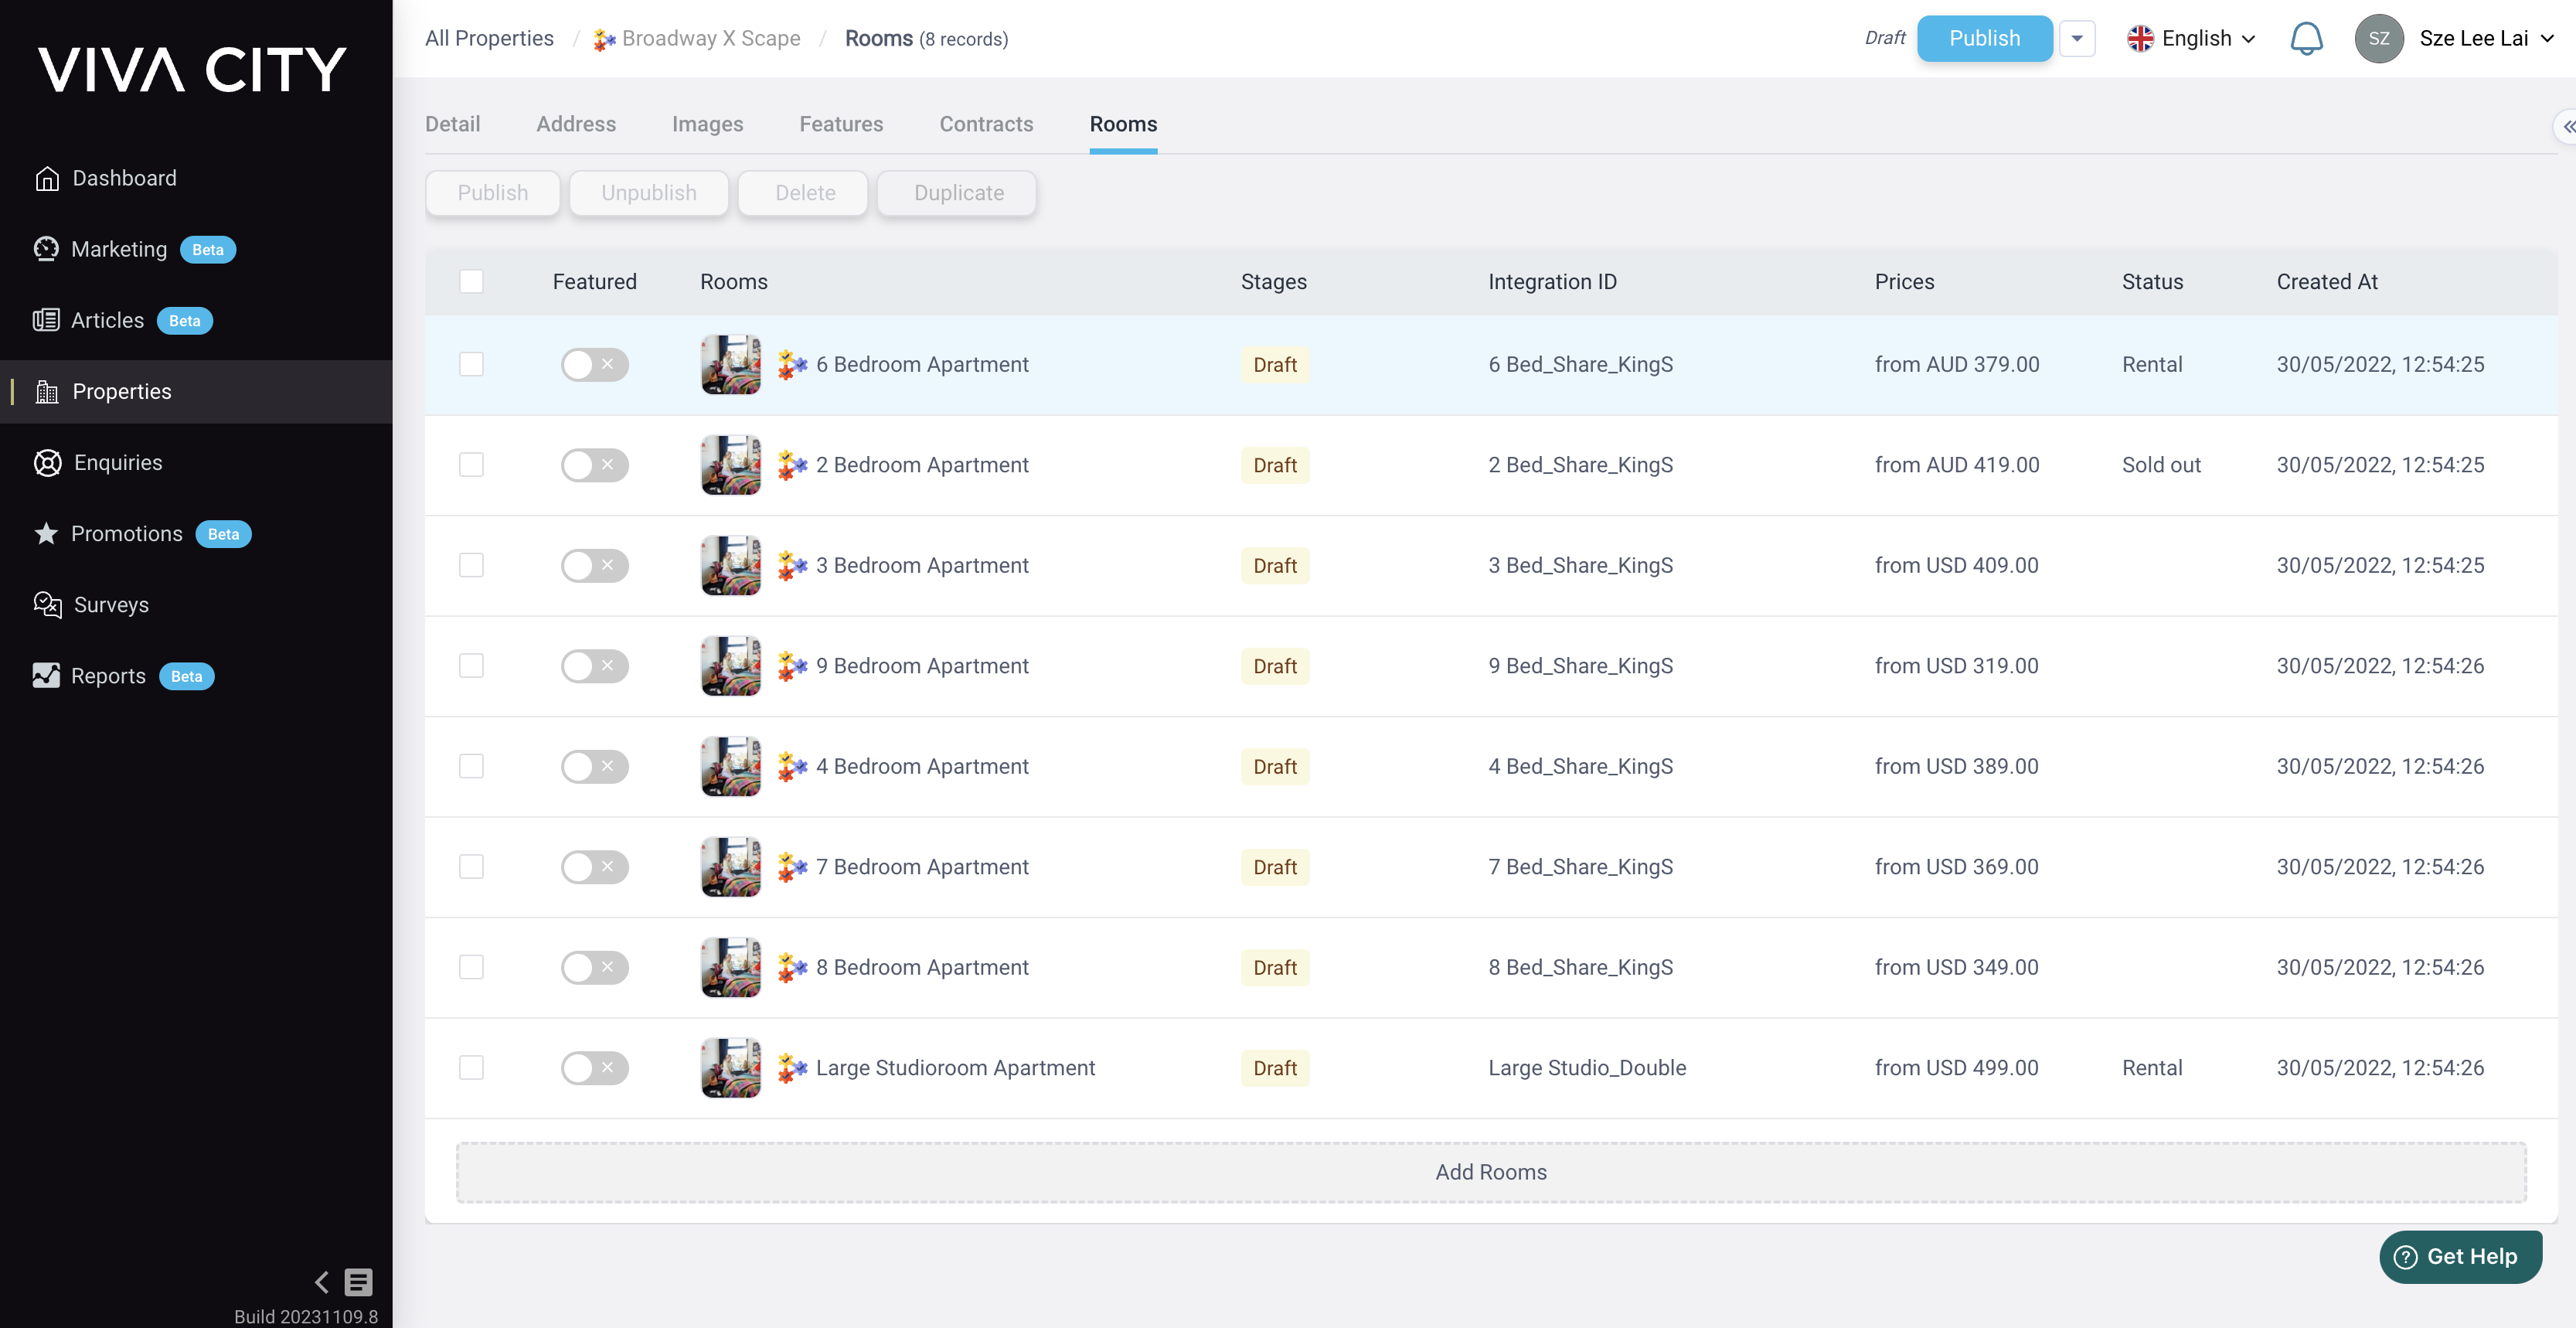Click the Dashboard home icon
Screen dimensions: 2576x1328
tap(47, 178)
